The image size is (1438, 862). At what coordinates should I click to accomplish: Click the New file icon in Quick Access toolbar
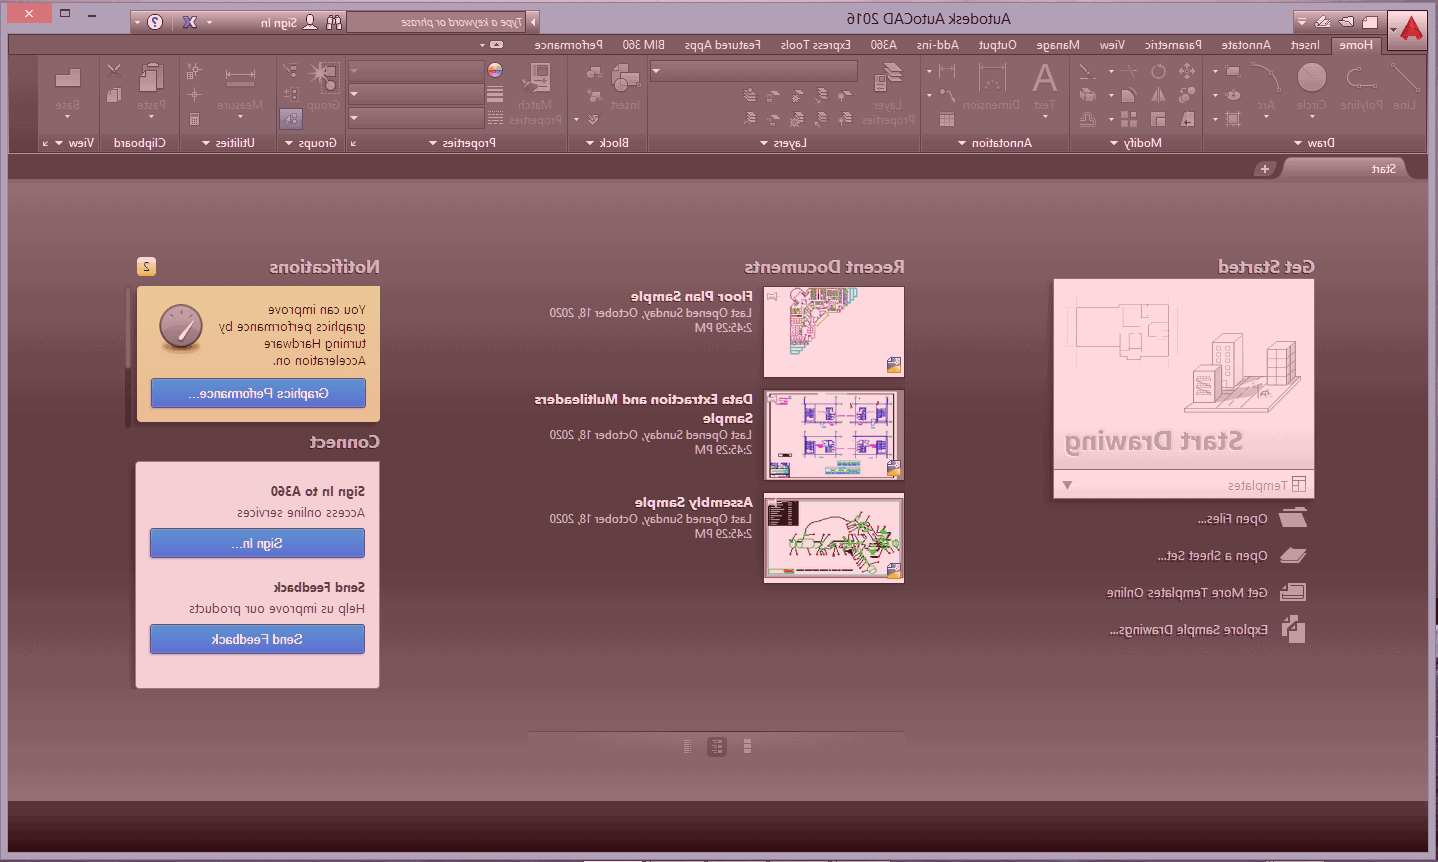(1369, 21)
